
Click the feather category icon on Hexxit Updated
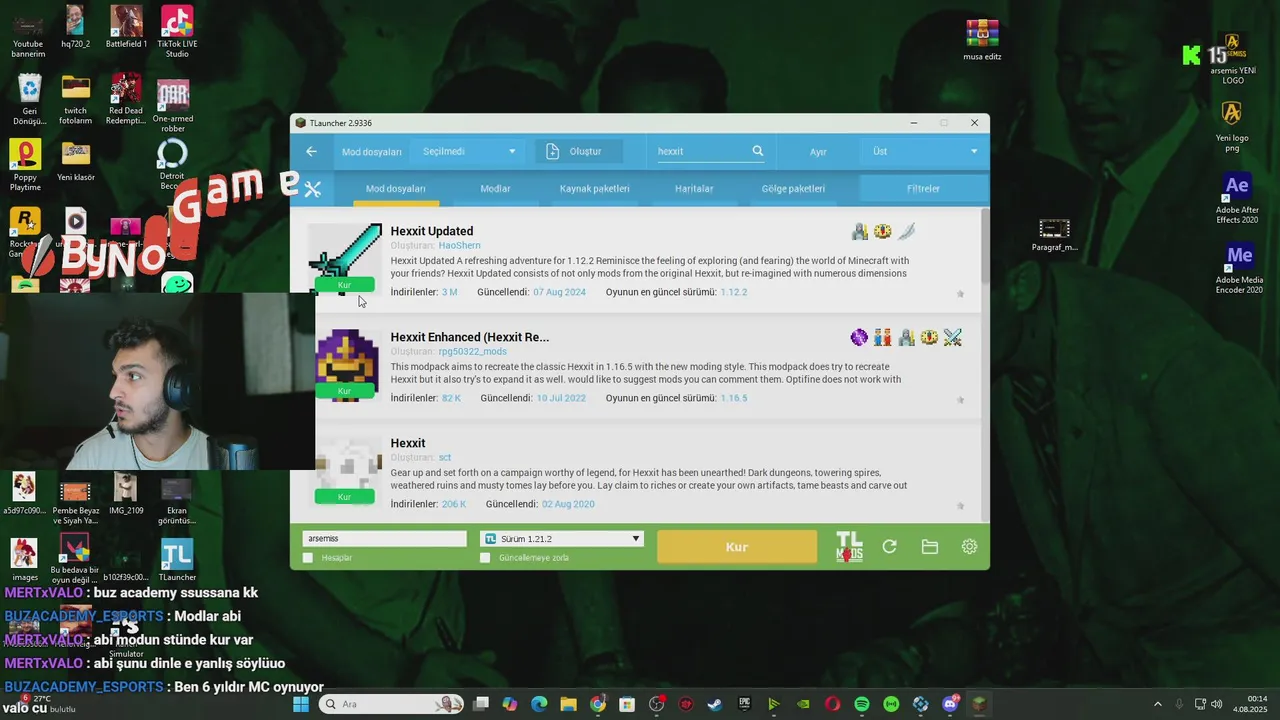(906, 232)
